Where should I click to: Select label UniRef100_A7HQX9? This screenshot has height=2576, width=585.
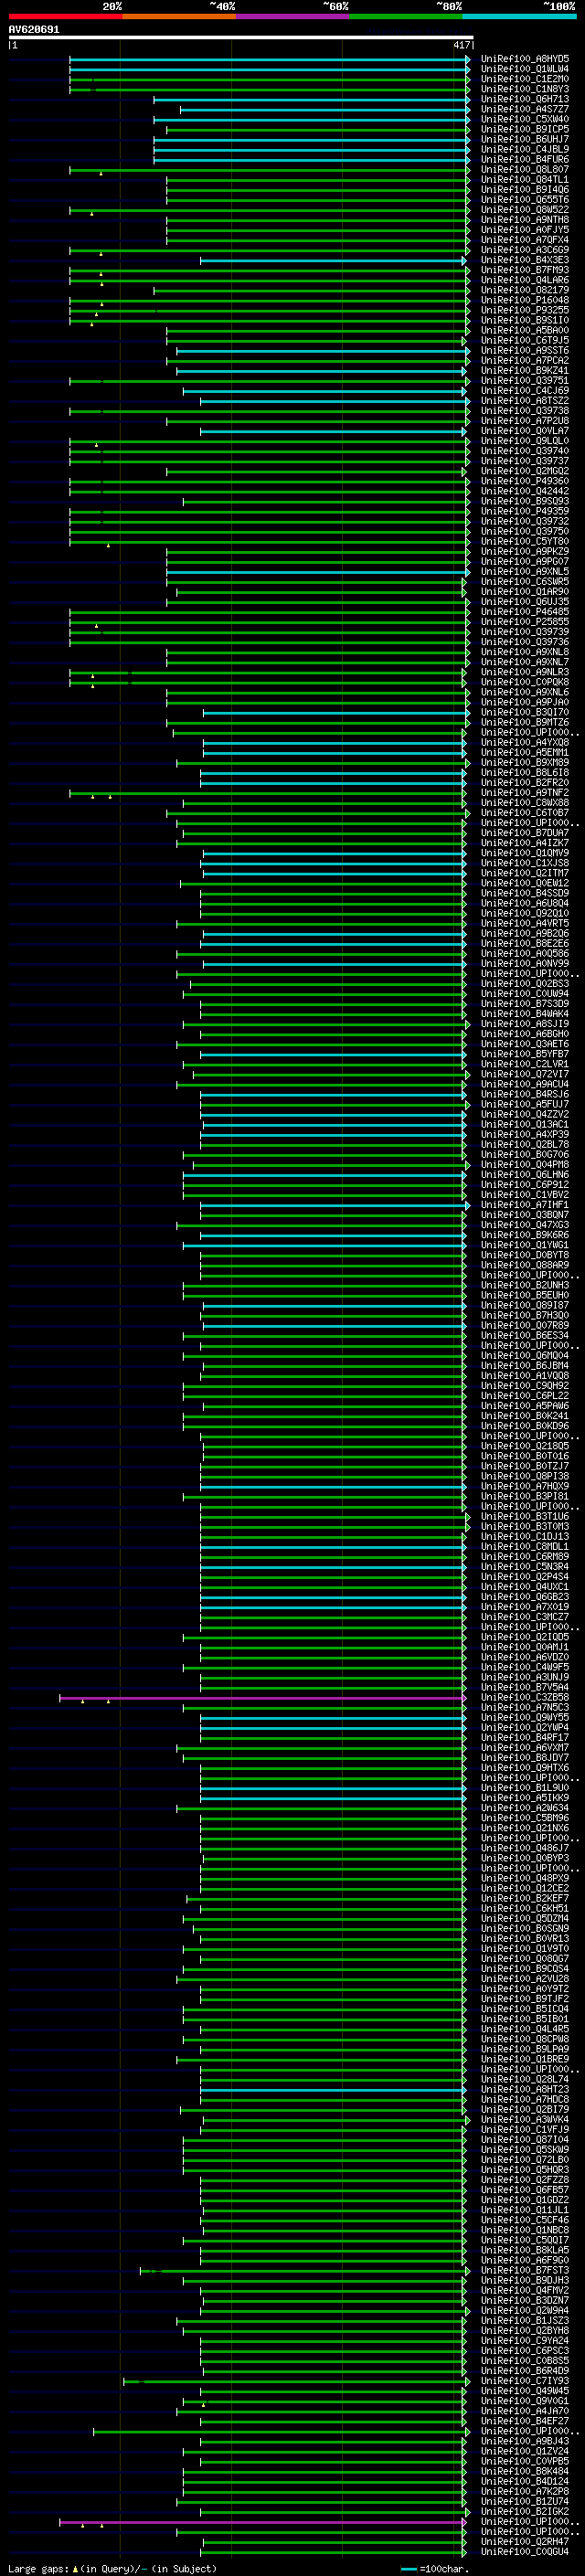tap(525, 1486)
